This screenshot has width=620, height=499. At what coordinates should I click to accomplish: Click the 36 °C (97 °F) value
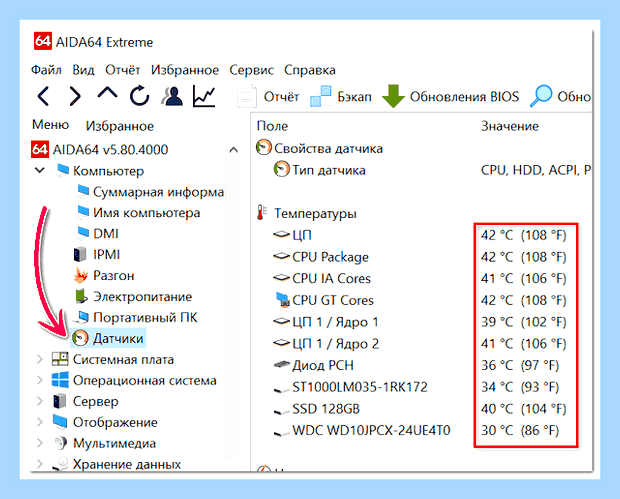point(520,365)
